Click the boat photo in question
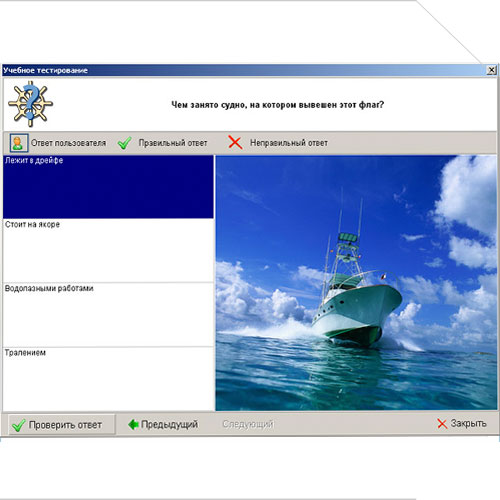The height and width of the screenshot is (500, 500). coord(356,283)
